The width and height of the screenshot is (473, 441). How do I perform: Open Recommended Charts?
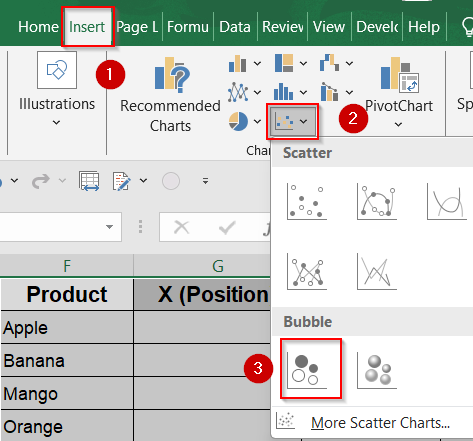(170, 95)
